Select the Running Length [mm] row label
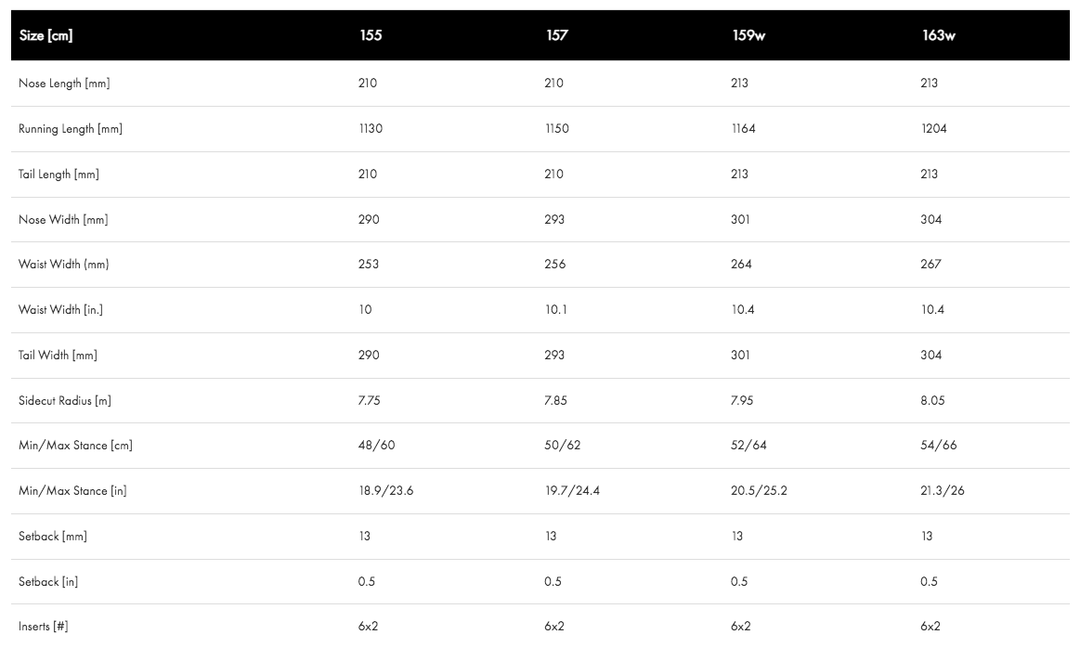 (70, 129)
